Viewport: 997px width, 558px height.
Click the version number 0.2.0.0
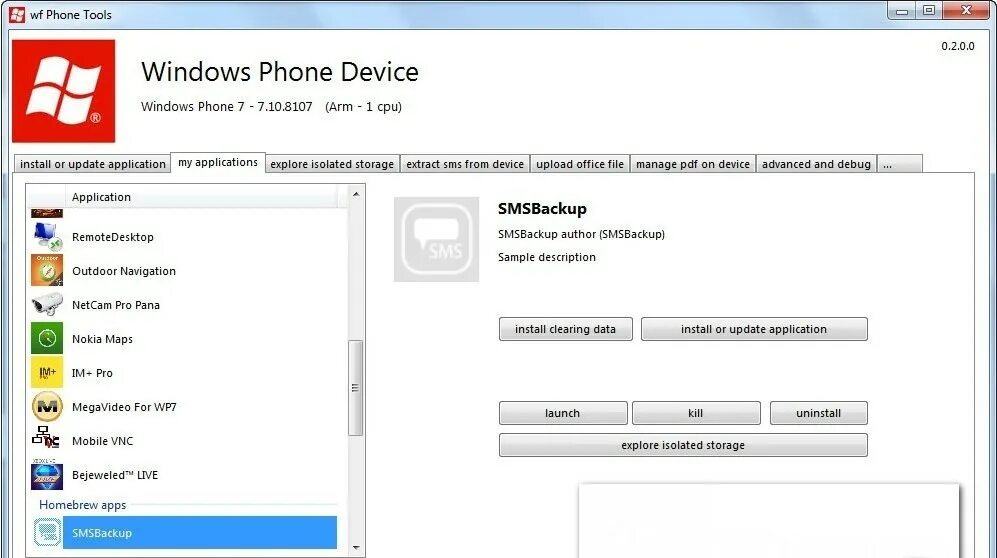pyautogui.click(x=958, y=46)
